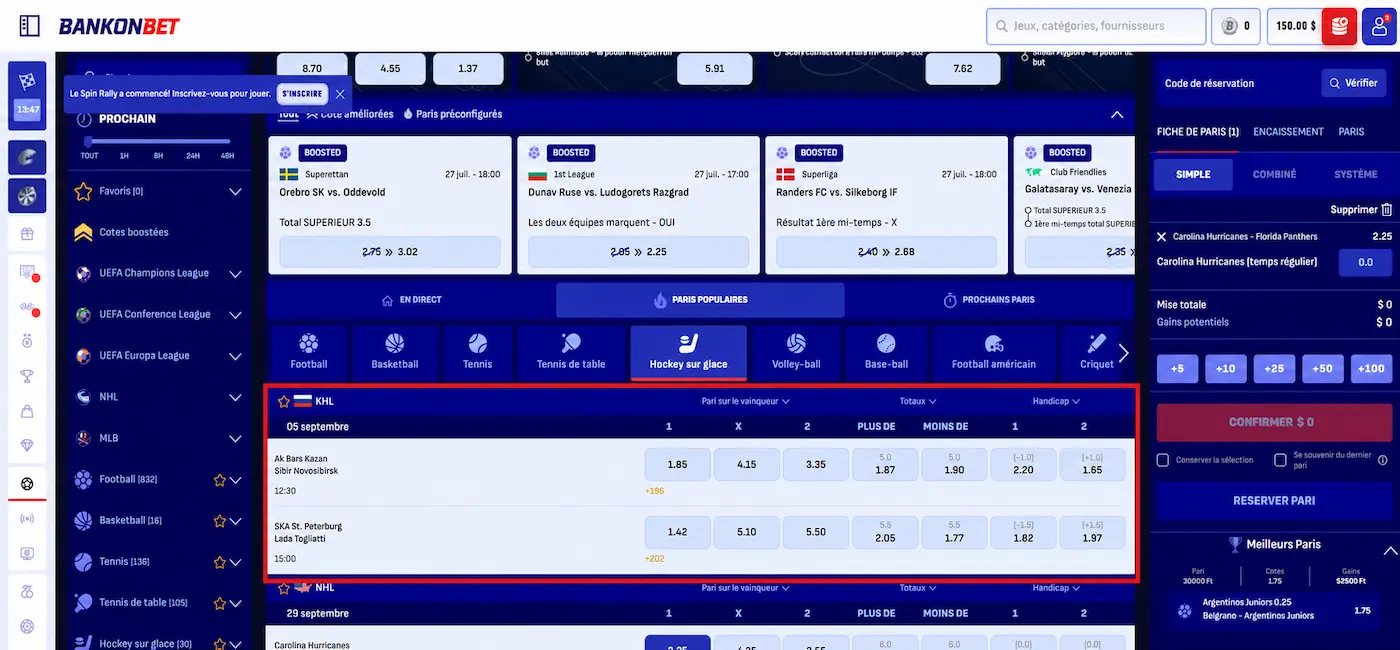Click the search field for games and providers
This screenshot has width=1400, height=650.
tap(1096, 26)
